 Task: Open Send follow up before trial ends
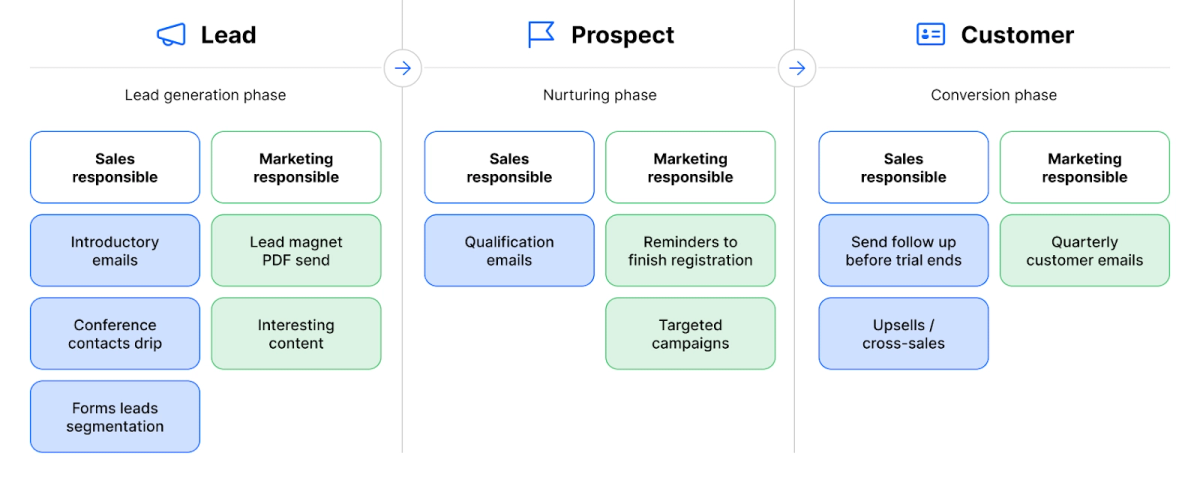tap(903, 251)
